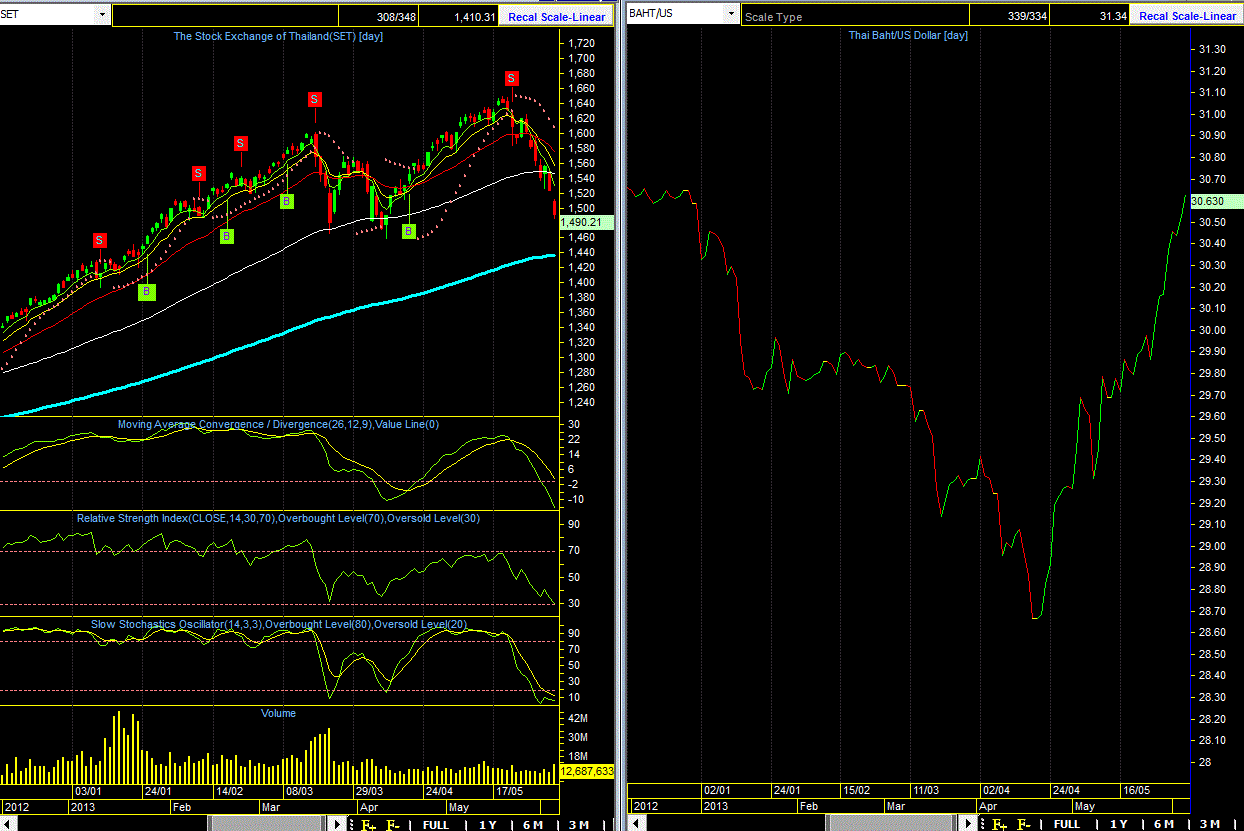Click the Slow Stochastics Oscillator indicator label
This screenshot has width=1244, height=831.
278,624
